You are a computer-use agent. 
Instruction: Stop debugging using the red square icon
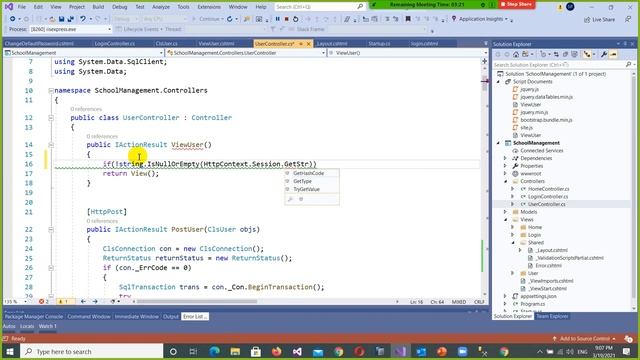287,19
